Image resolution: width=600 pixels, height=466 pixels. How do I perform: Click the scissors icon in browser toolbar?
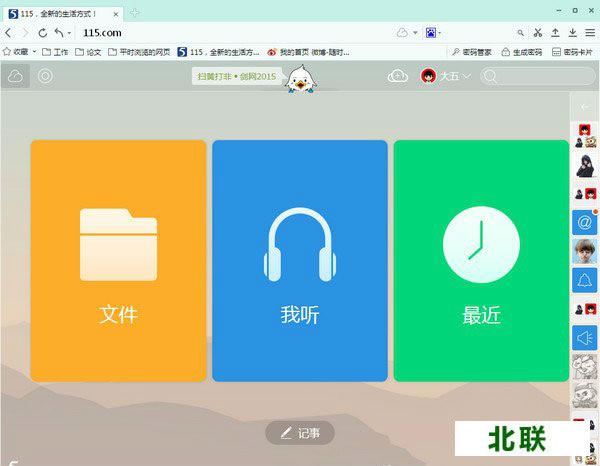538,32
